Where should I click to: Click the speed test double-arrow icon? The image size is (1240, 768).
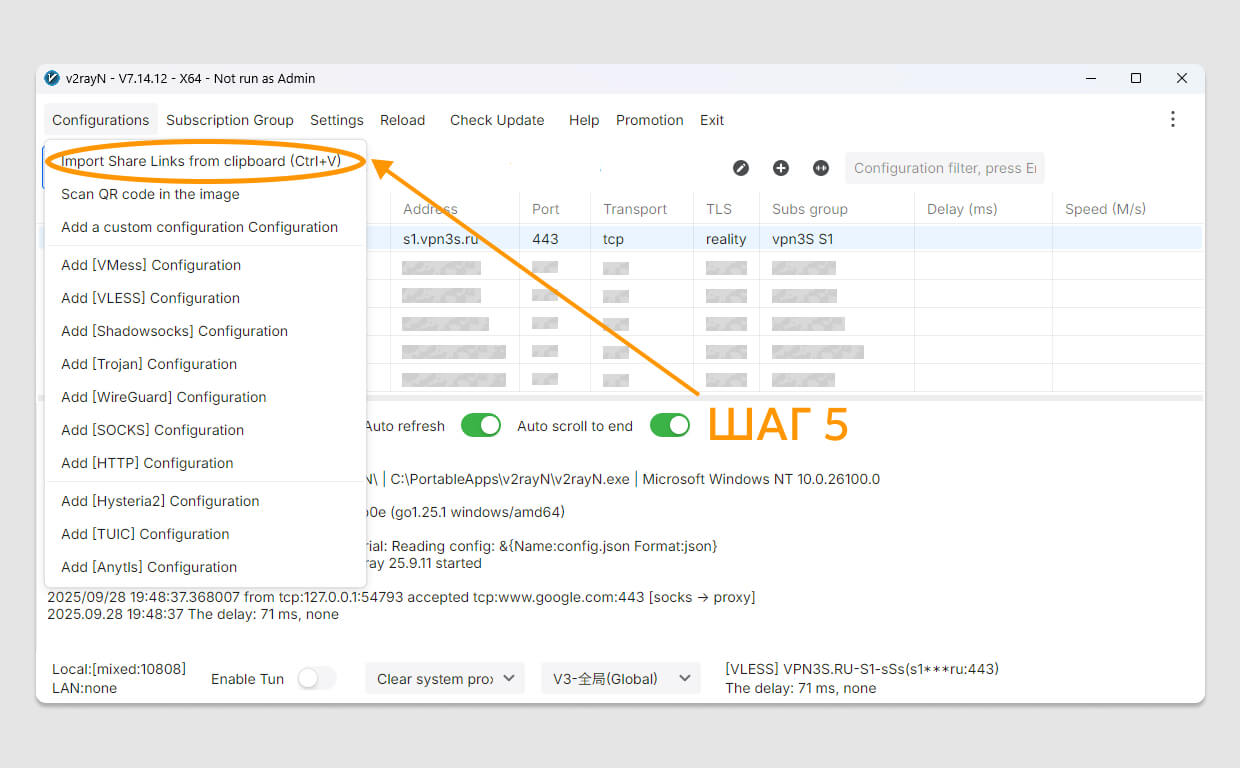821,168
